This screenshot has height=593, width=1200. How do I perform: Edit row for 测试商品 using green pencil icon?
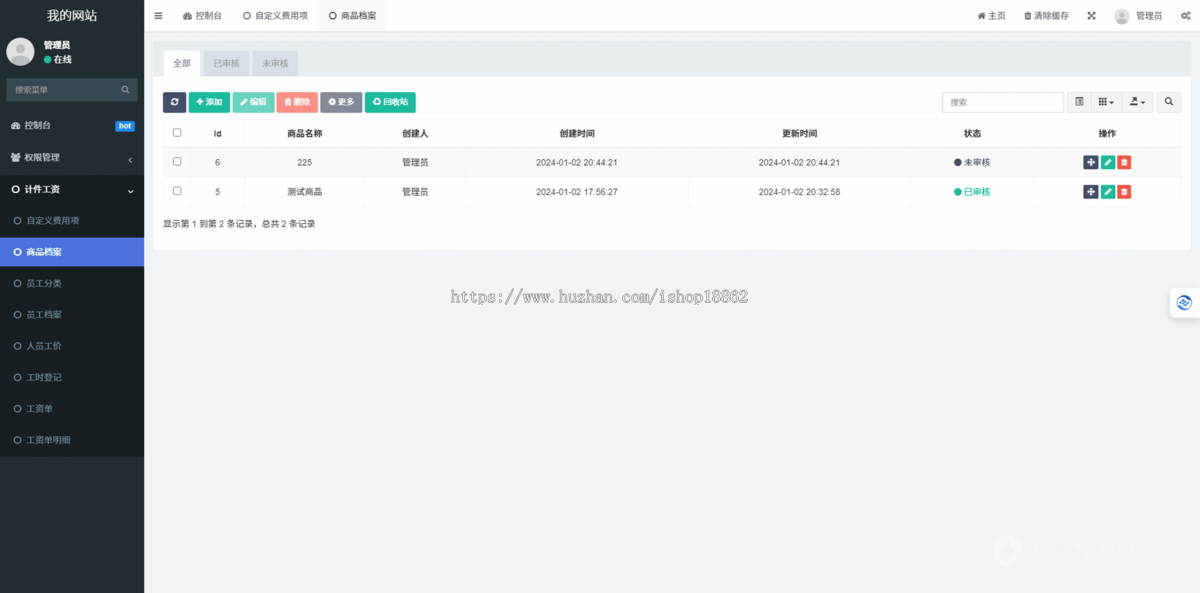click(x=1106, y=191)
